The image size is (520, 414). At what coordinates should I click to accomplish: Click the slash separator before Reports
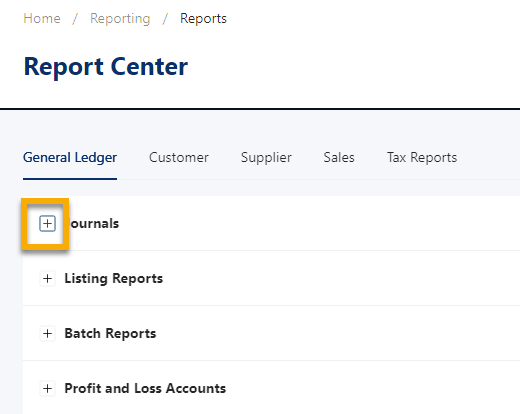pyautogui.click(x=165, y=18)
